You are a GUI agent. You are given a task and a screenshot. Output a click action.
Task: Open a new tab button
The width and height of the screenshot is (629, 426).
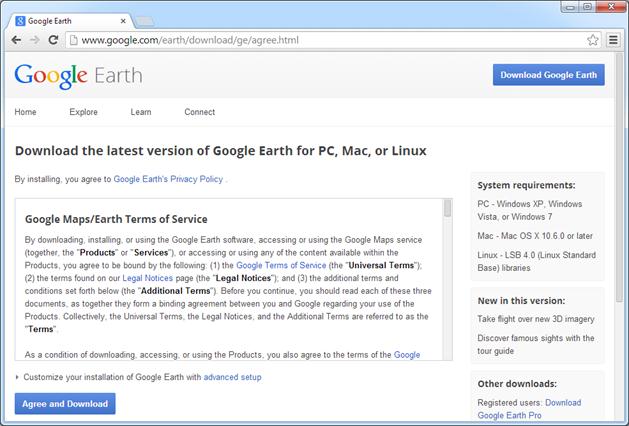coord(144,21)
